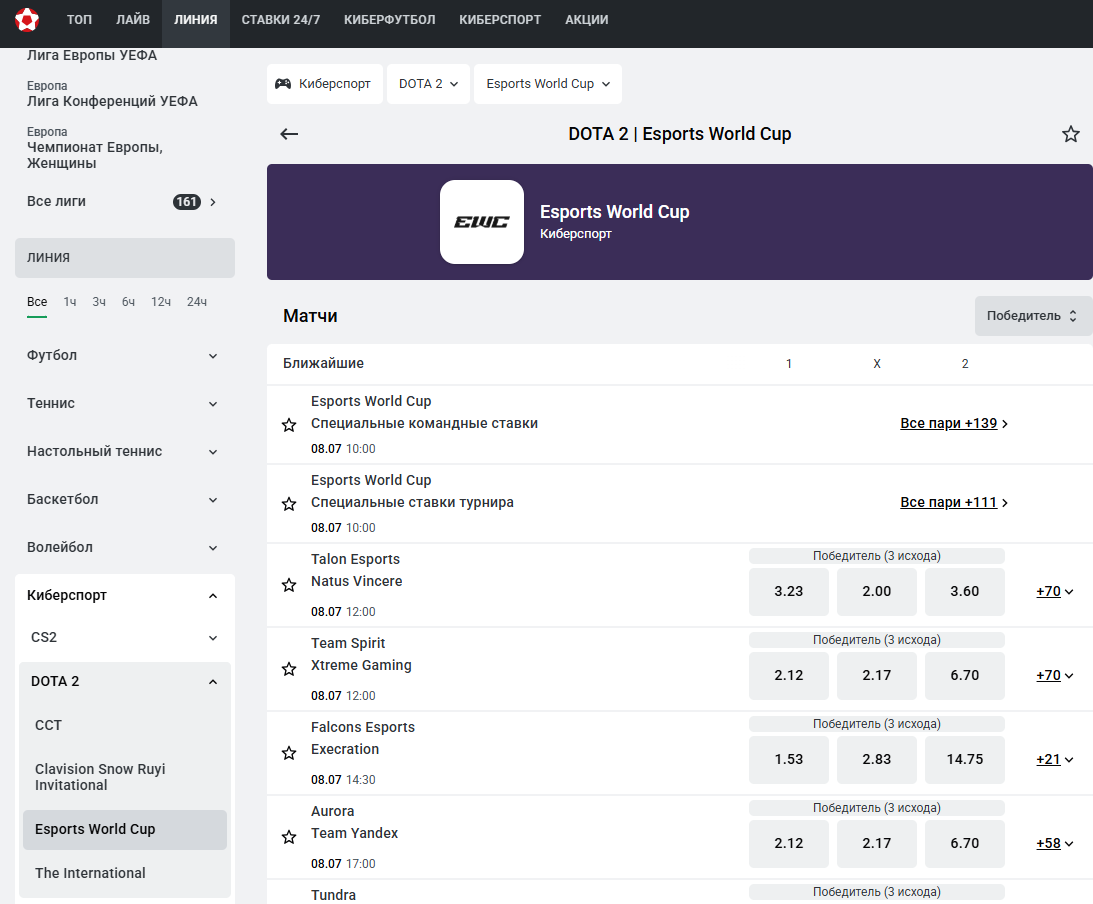
Task: Select Clavision Snow Ruyi Invitational tournament
Action: 125,776
